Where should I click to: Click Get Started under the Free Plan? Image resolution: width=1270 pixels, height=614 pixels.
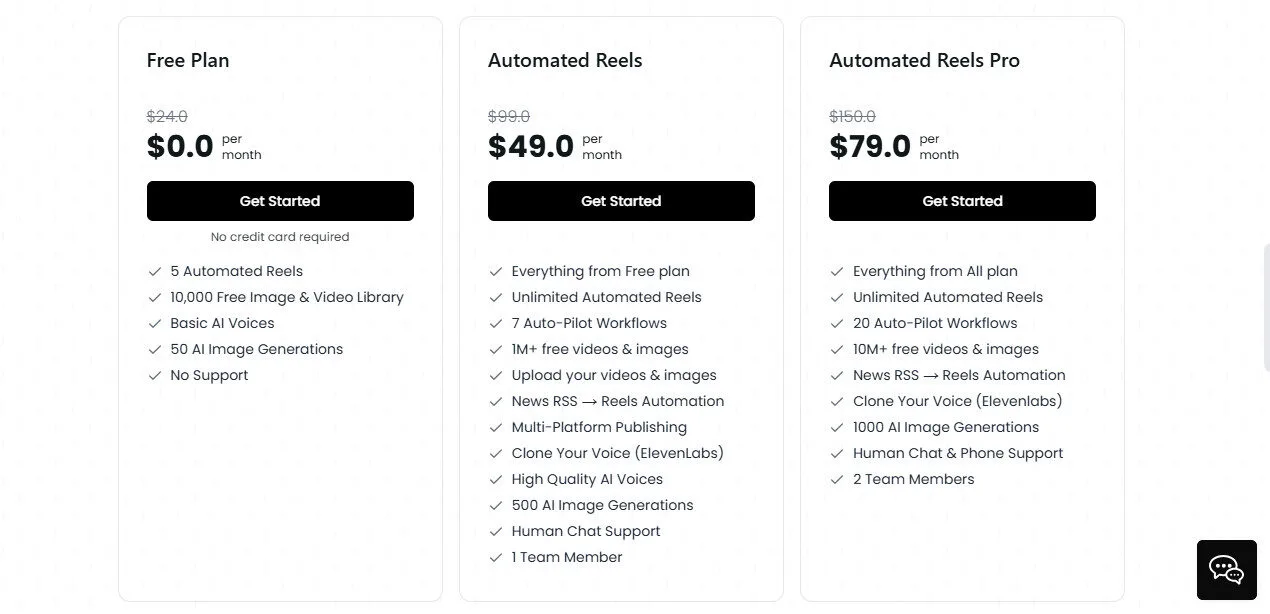(x=280, y=201)
